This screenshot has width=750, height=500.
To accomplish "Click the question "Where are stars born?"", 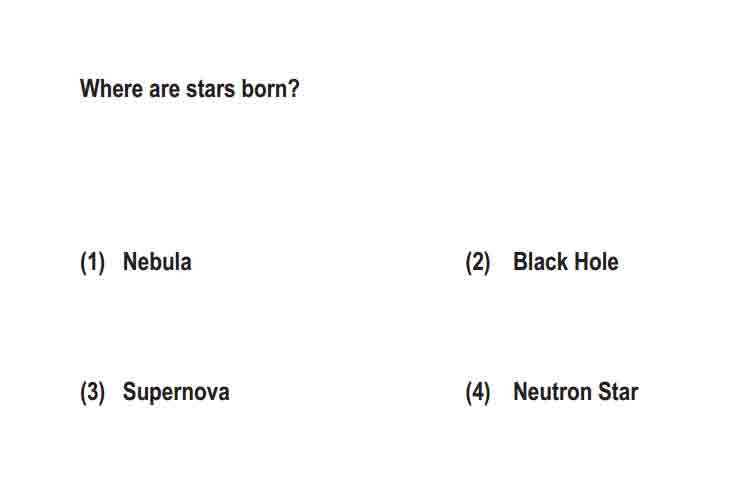I will click(189, 89).
